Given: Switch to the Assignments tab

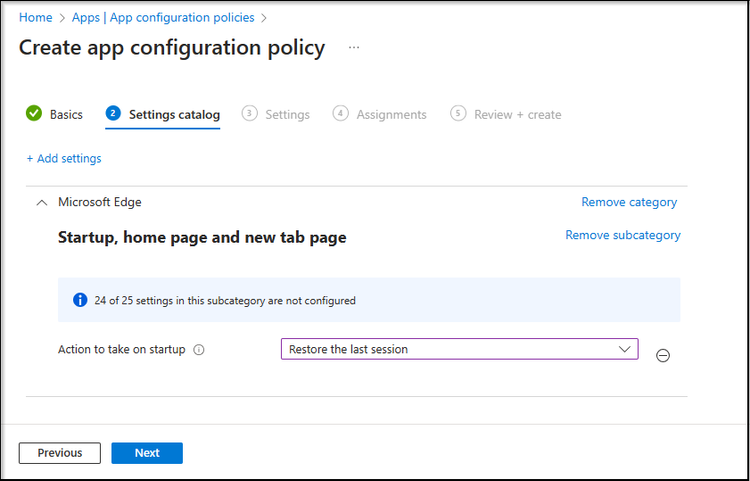Looking at the screenshot, I should click(x=391, y=115).
